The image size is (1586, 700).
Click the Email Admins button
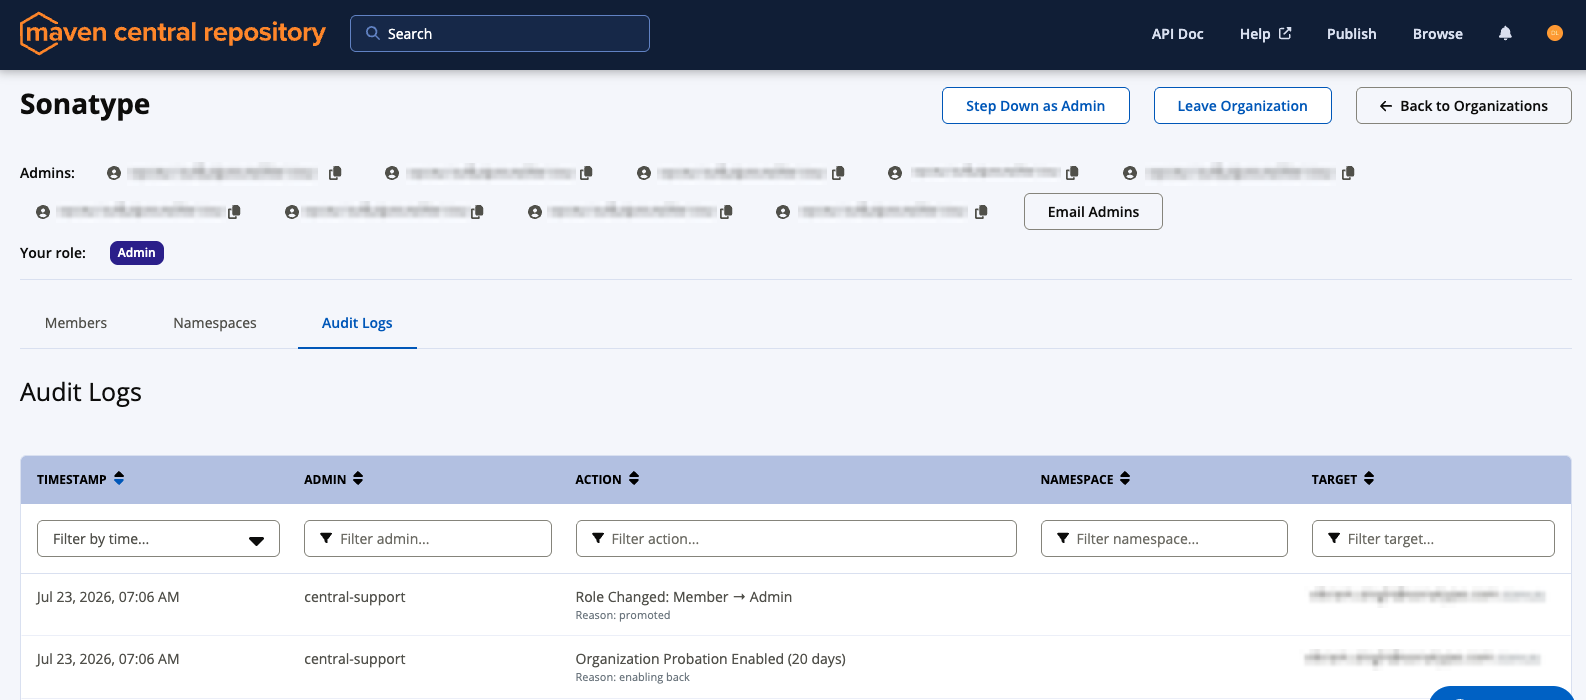pyautogui.click(x=1093, y=212)
